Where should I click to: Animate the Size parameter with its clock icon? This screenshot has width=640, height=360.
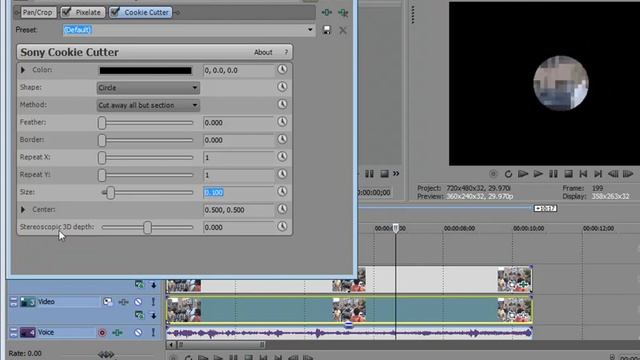[x=282, y=191]
